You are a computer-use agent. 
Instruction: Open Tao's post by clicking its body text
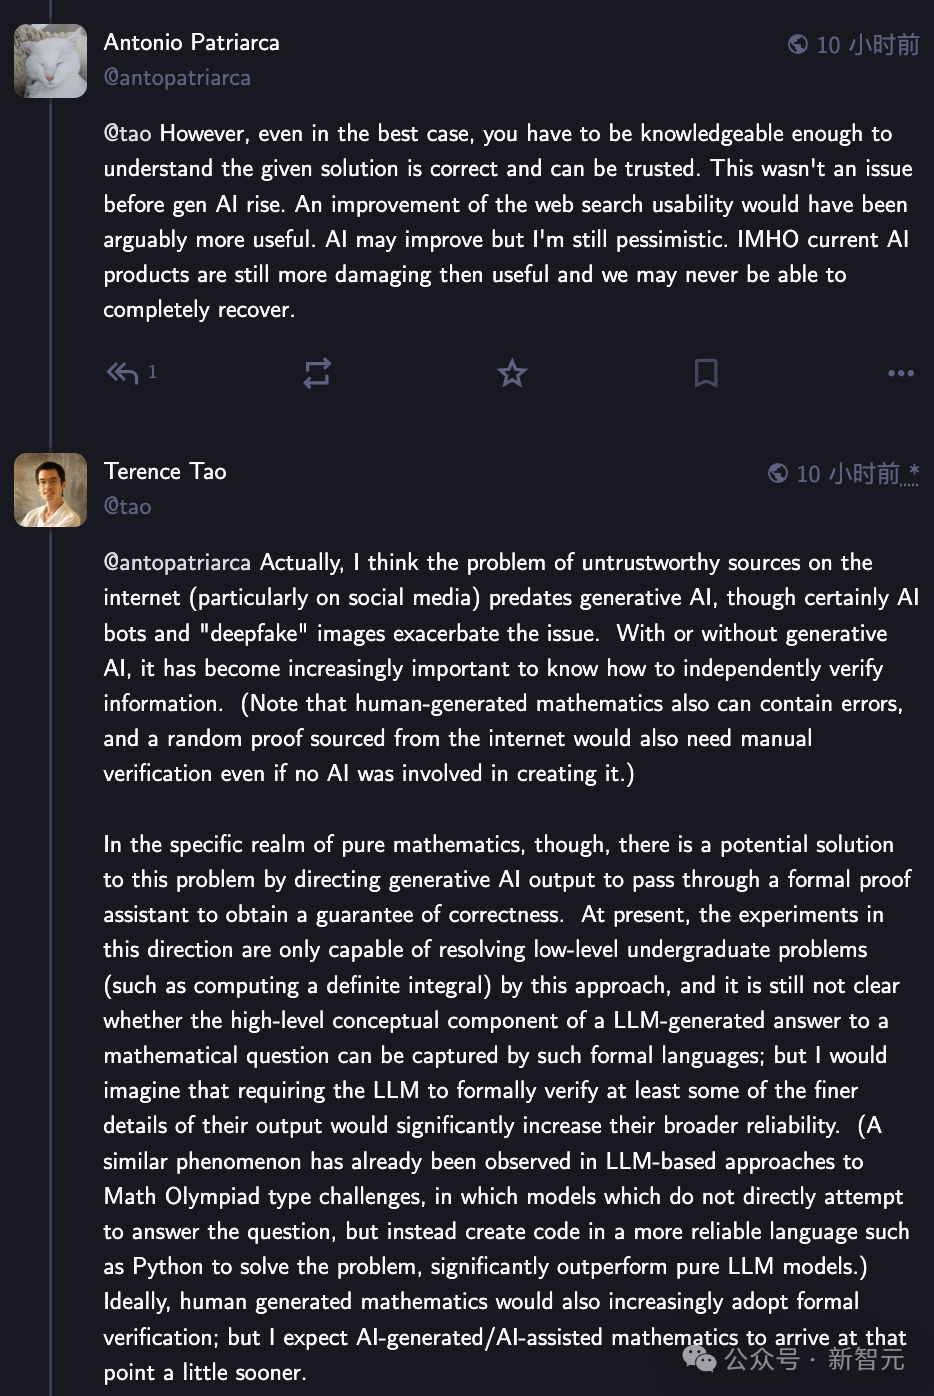click(x=508, y=966)
